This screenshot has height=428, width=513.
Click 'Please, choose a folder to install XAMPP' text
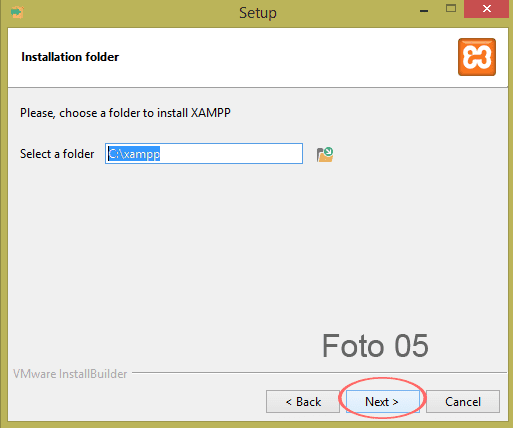(125, 113)
